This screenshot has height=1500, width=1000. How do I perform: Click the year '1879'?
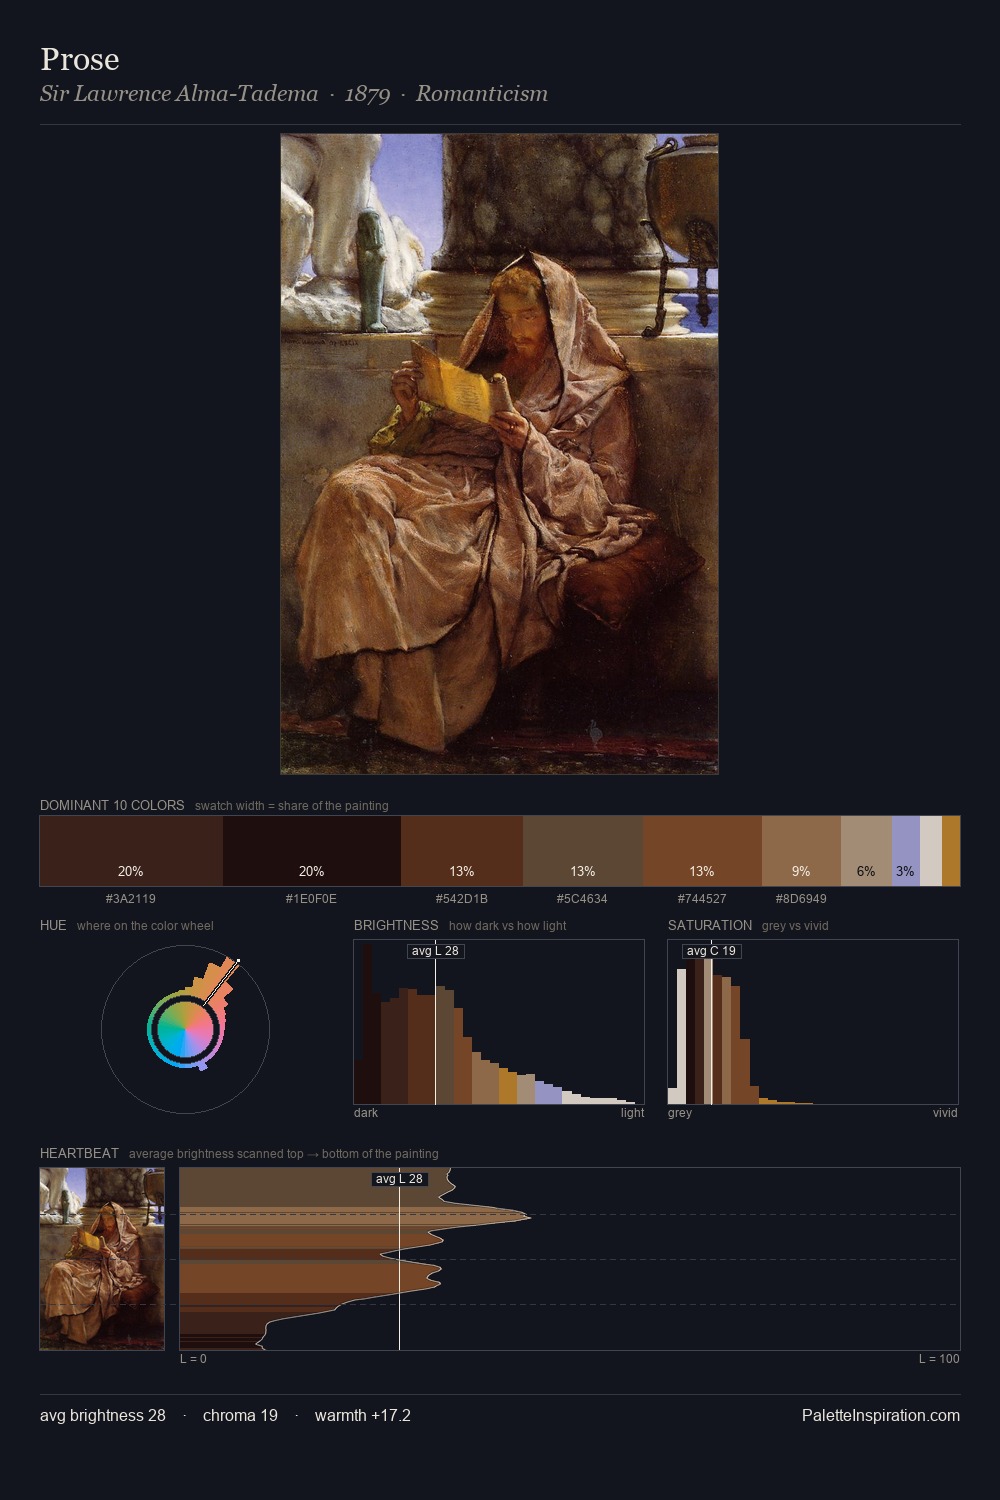point(367,93)
